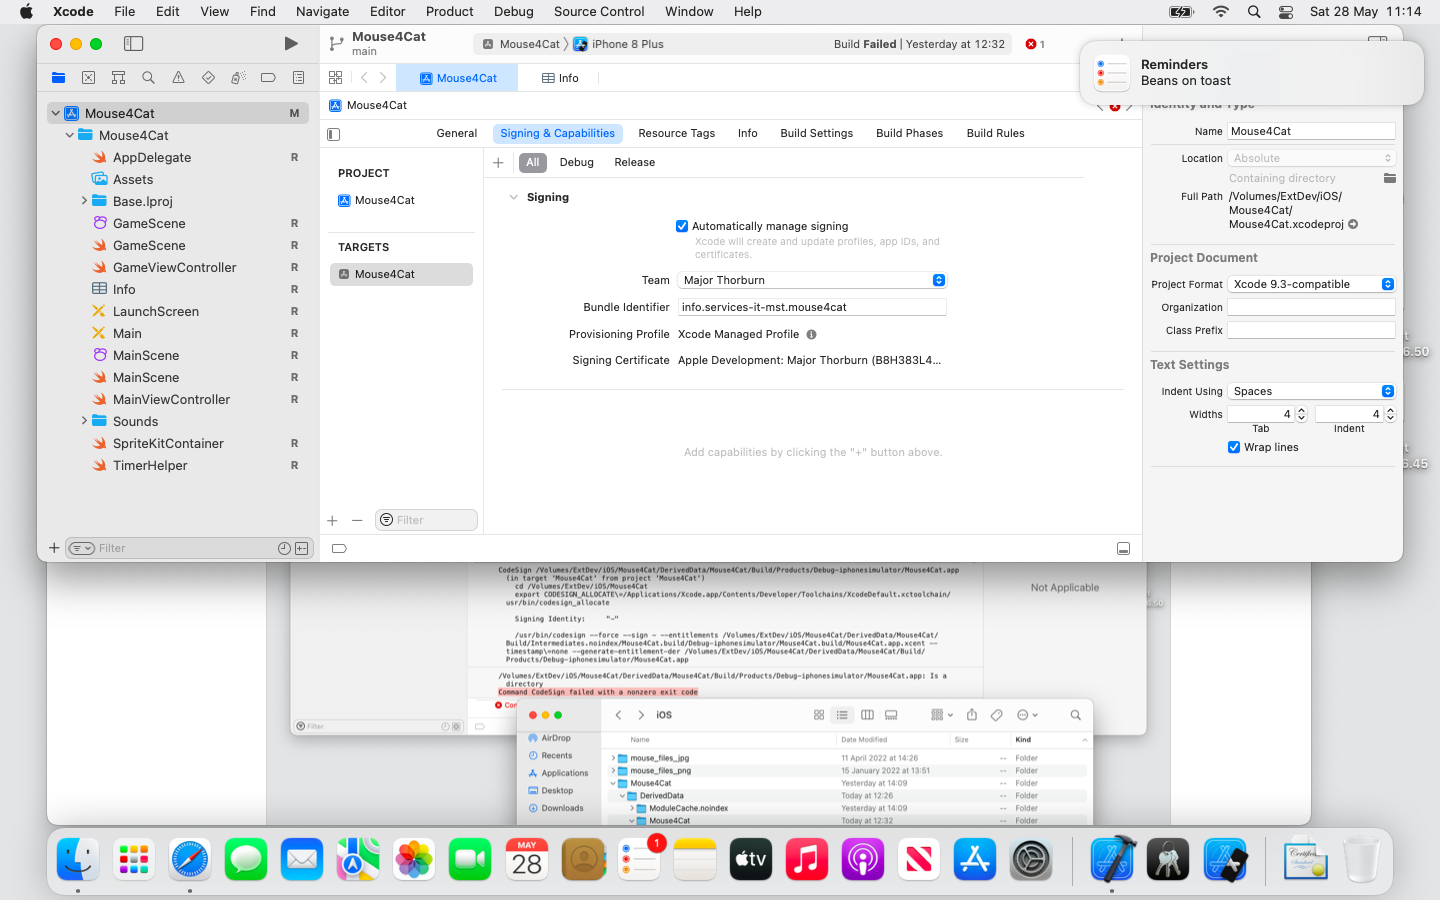Click the Organization field
1440x900 pixels.
click(x=1311, y=307)
